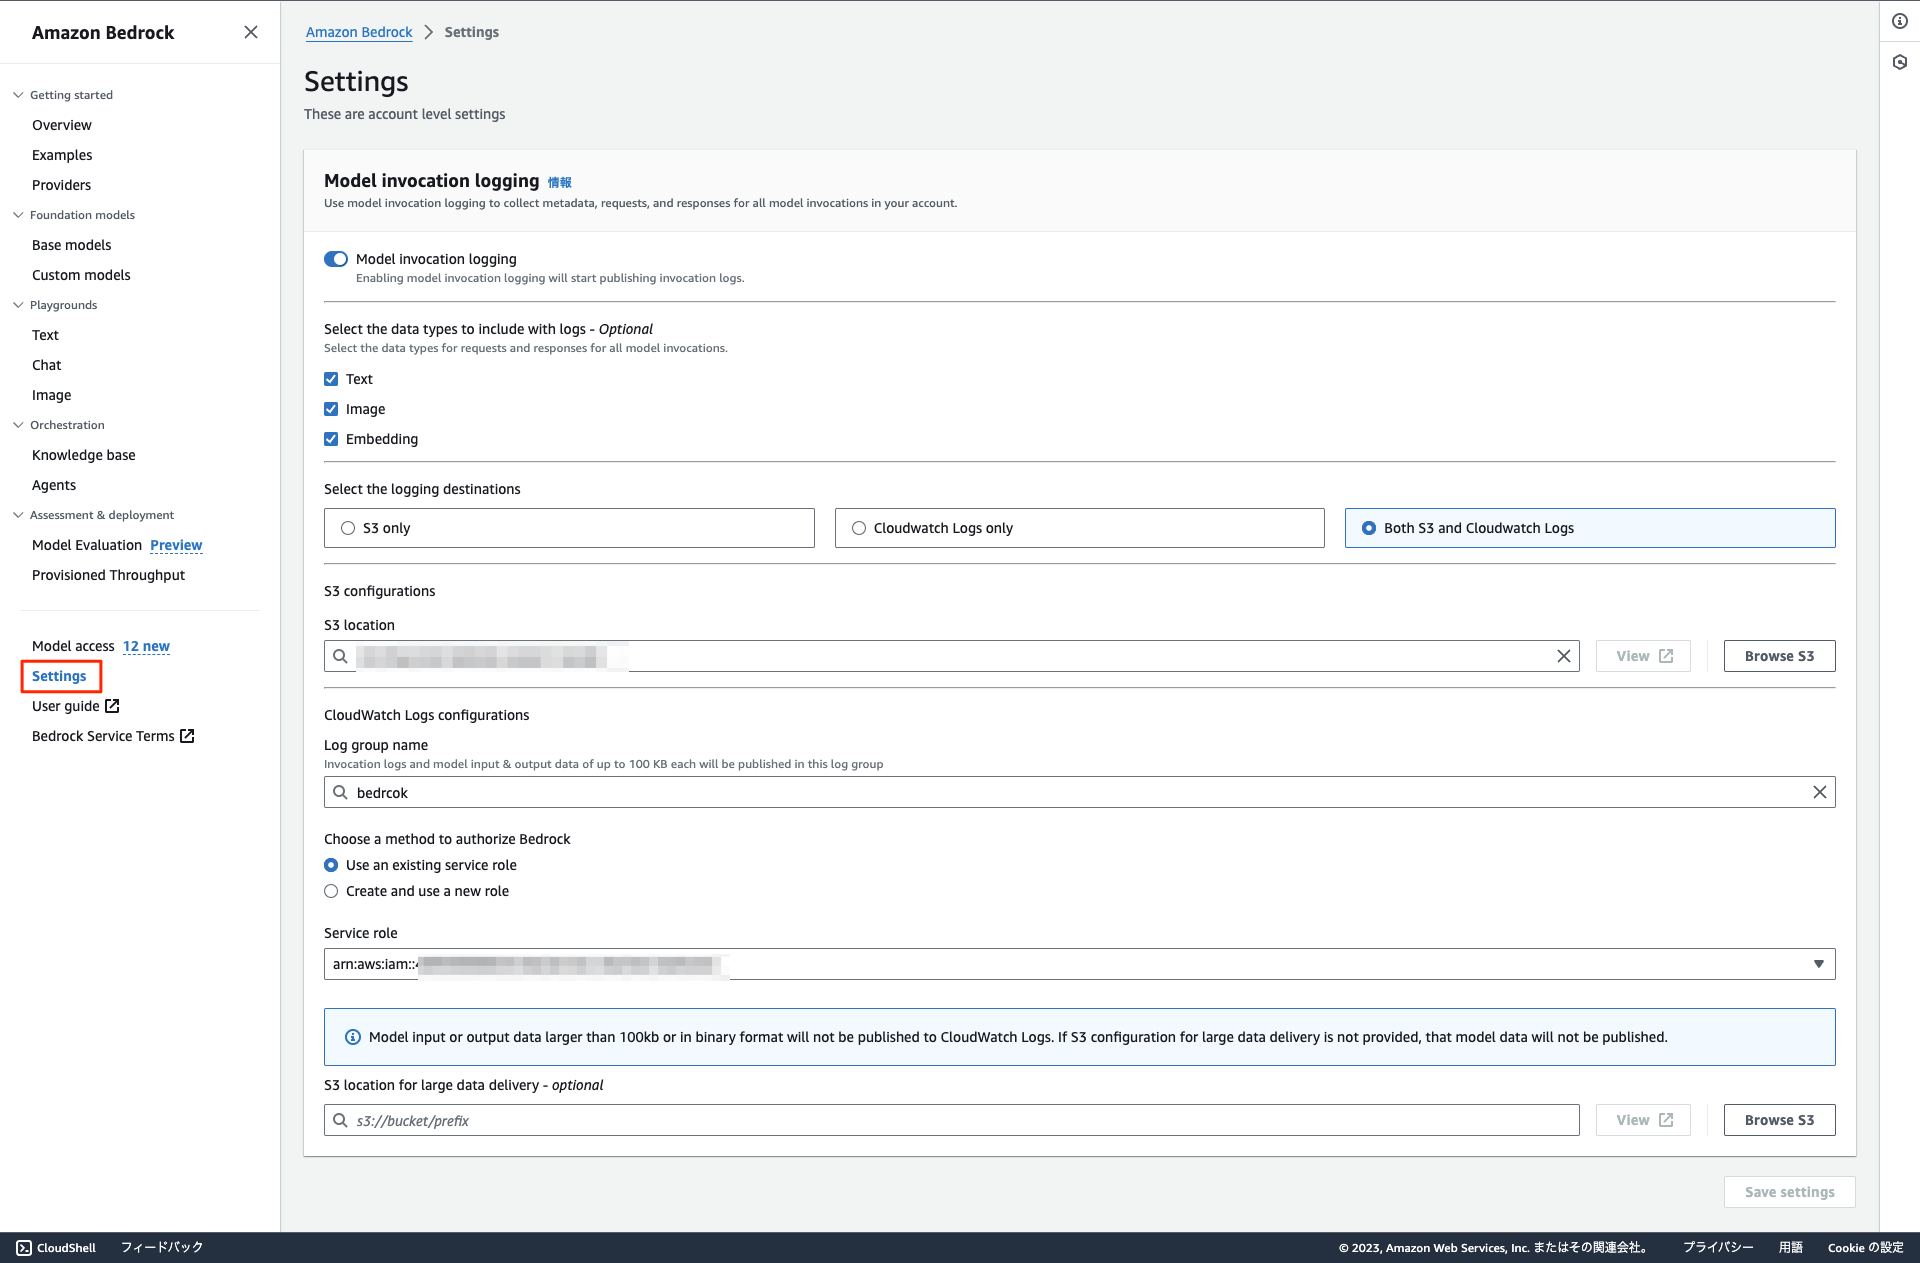The image size is (1920, 1263).
Task: Click フィードバック in the footer
Action: [x=162, y=1247]
